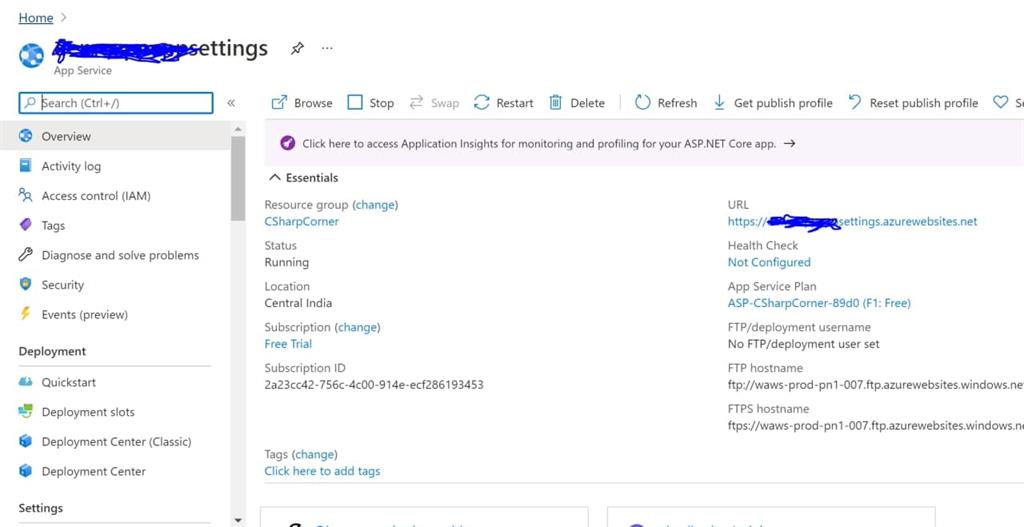Open the more options ellipsis

pyautogui.click(x=327, y=48)
